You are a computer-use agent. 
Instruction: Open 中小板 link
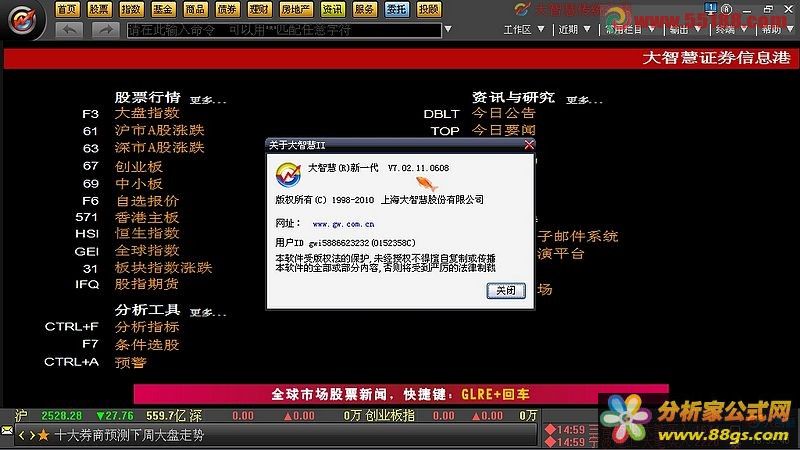(x=139, y=184)
